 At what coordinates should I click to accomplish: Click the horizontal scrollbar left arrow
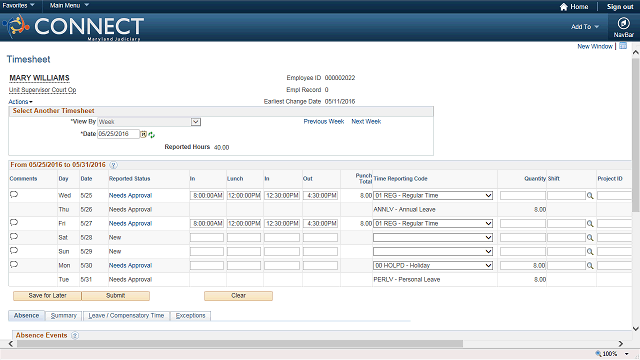tap(11, 344)
